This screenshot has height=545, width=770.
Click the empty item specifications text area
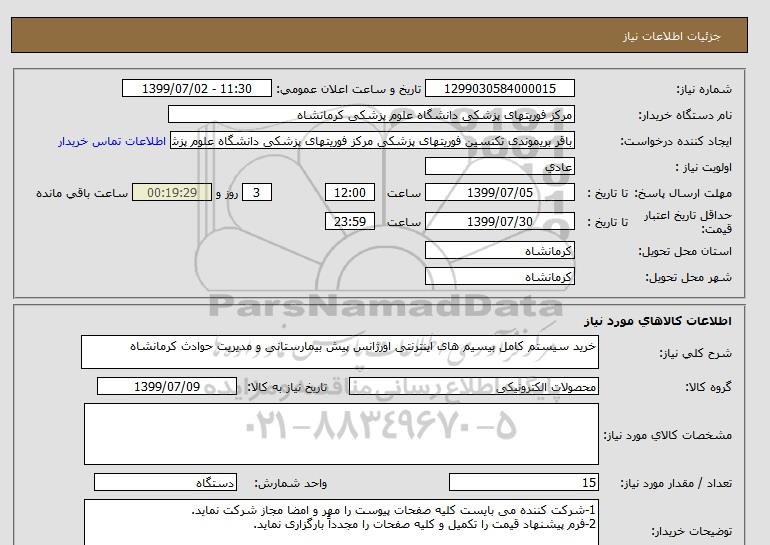[341, 434]
